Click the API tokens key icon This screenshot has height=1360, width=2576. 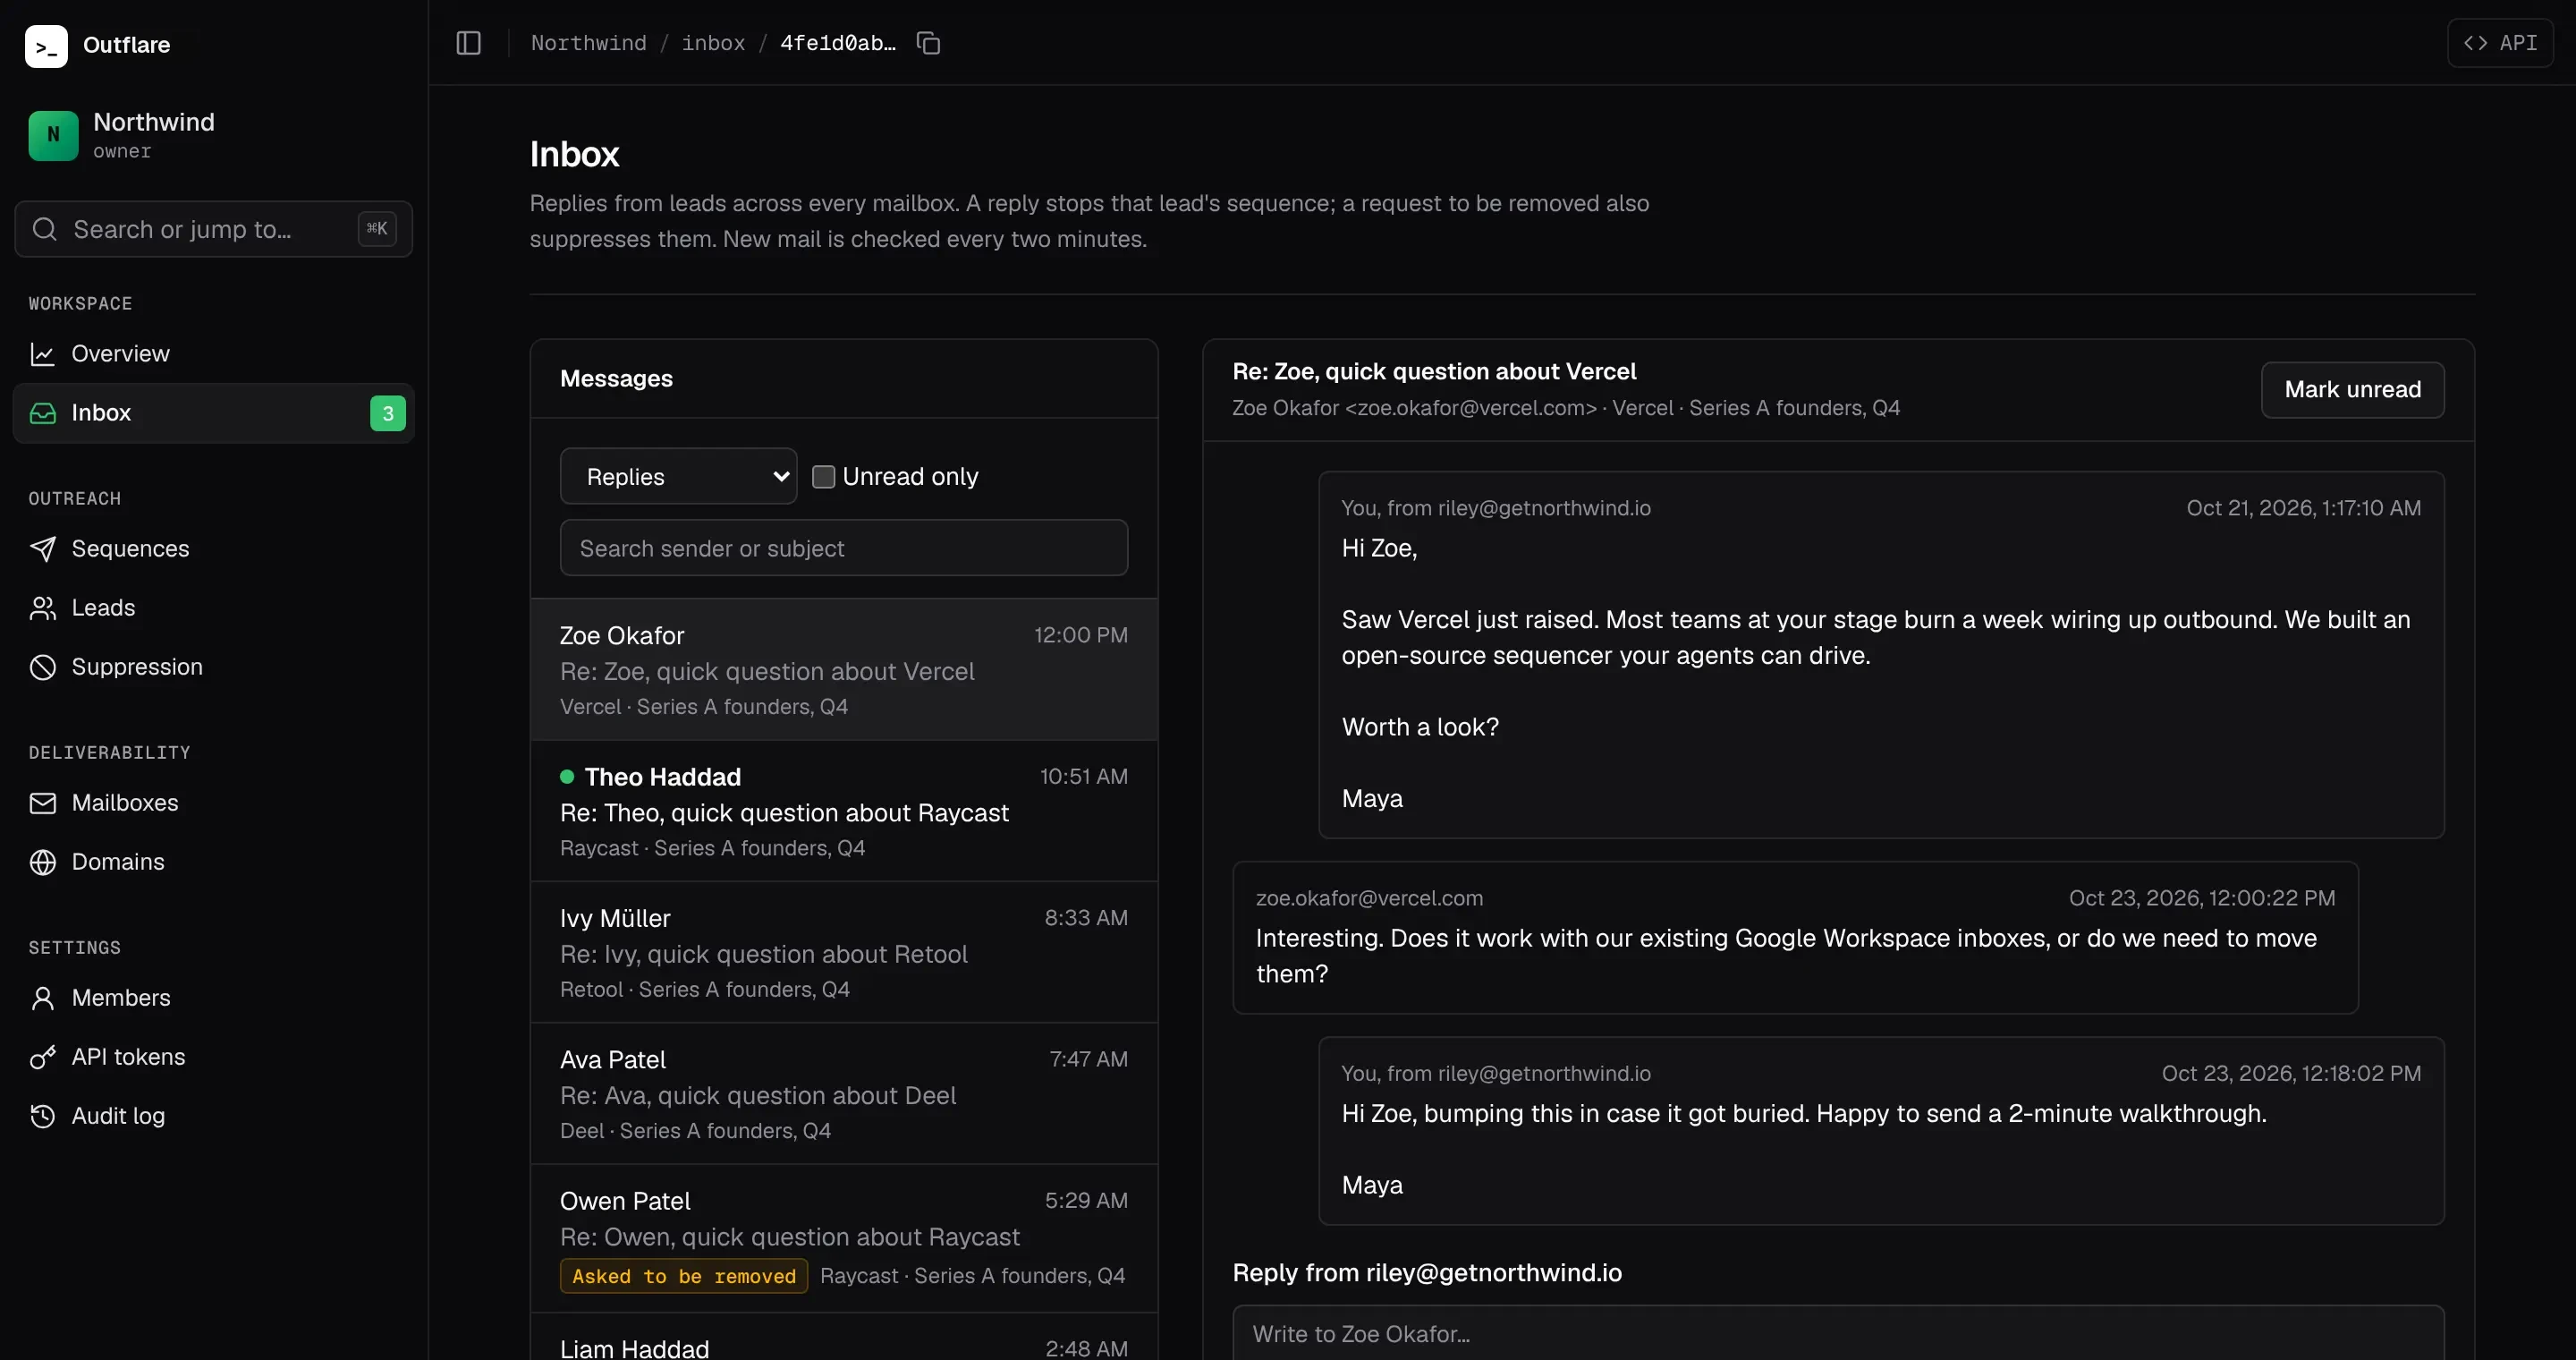(x=43, y=1057)
